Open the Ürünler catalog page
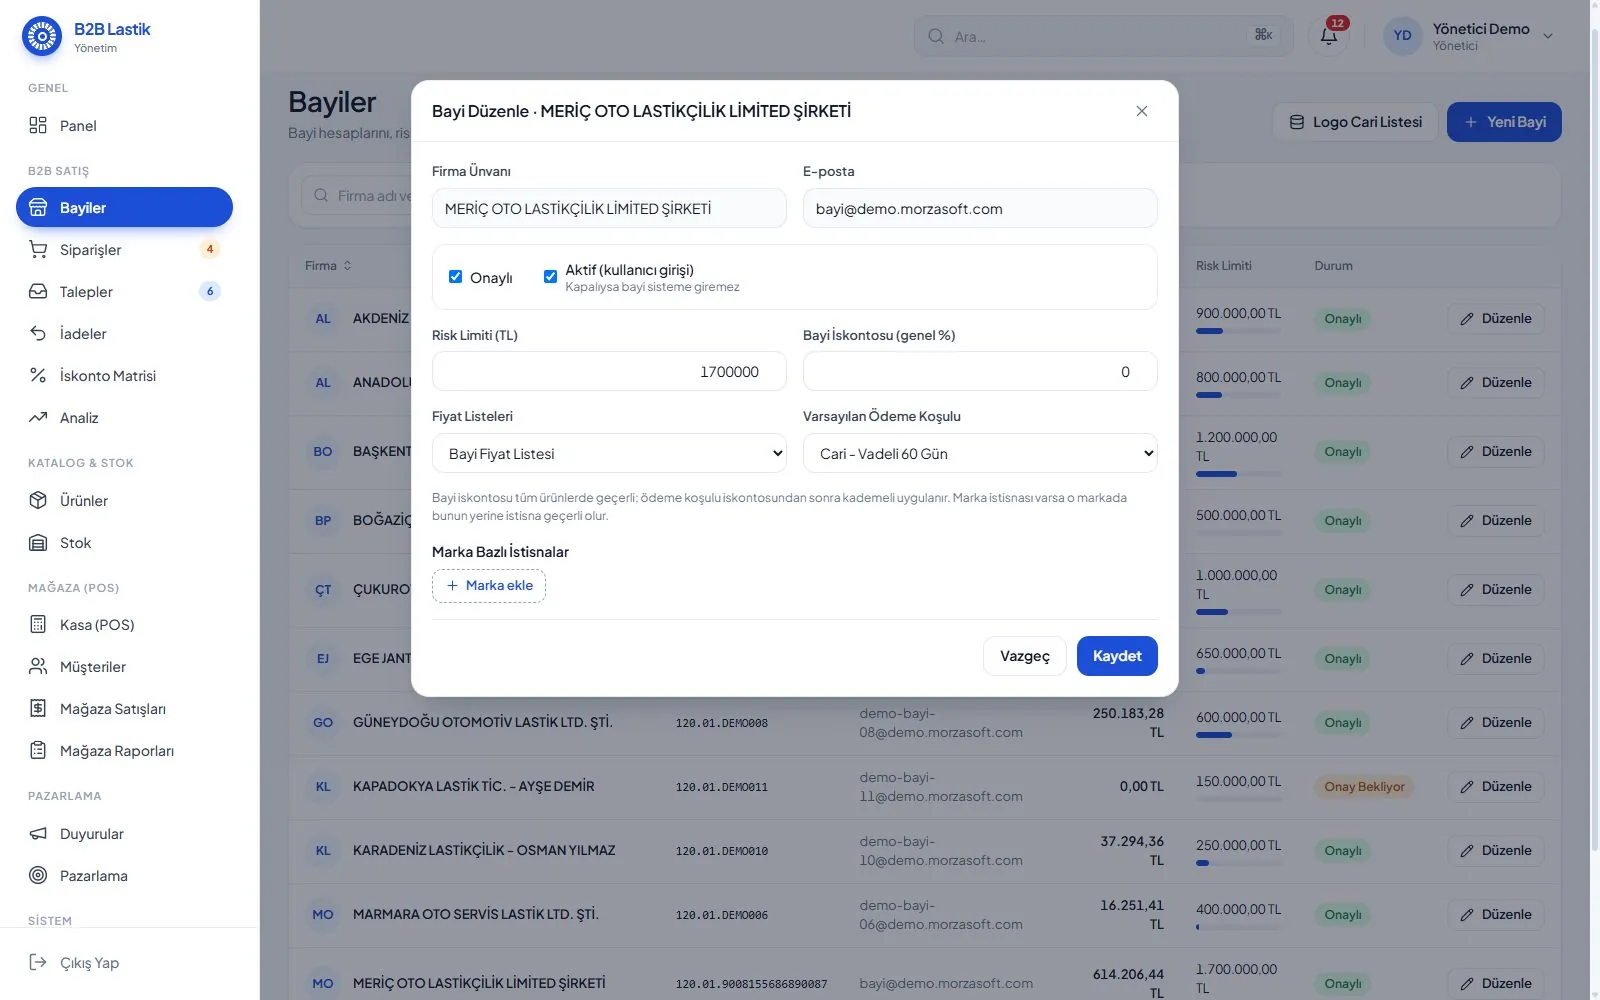Viewport: 1600px width, 1000px height. pos(124,501)
